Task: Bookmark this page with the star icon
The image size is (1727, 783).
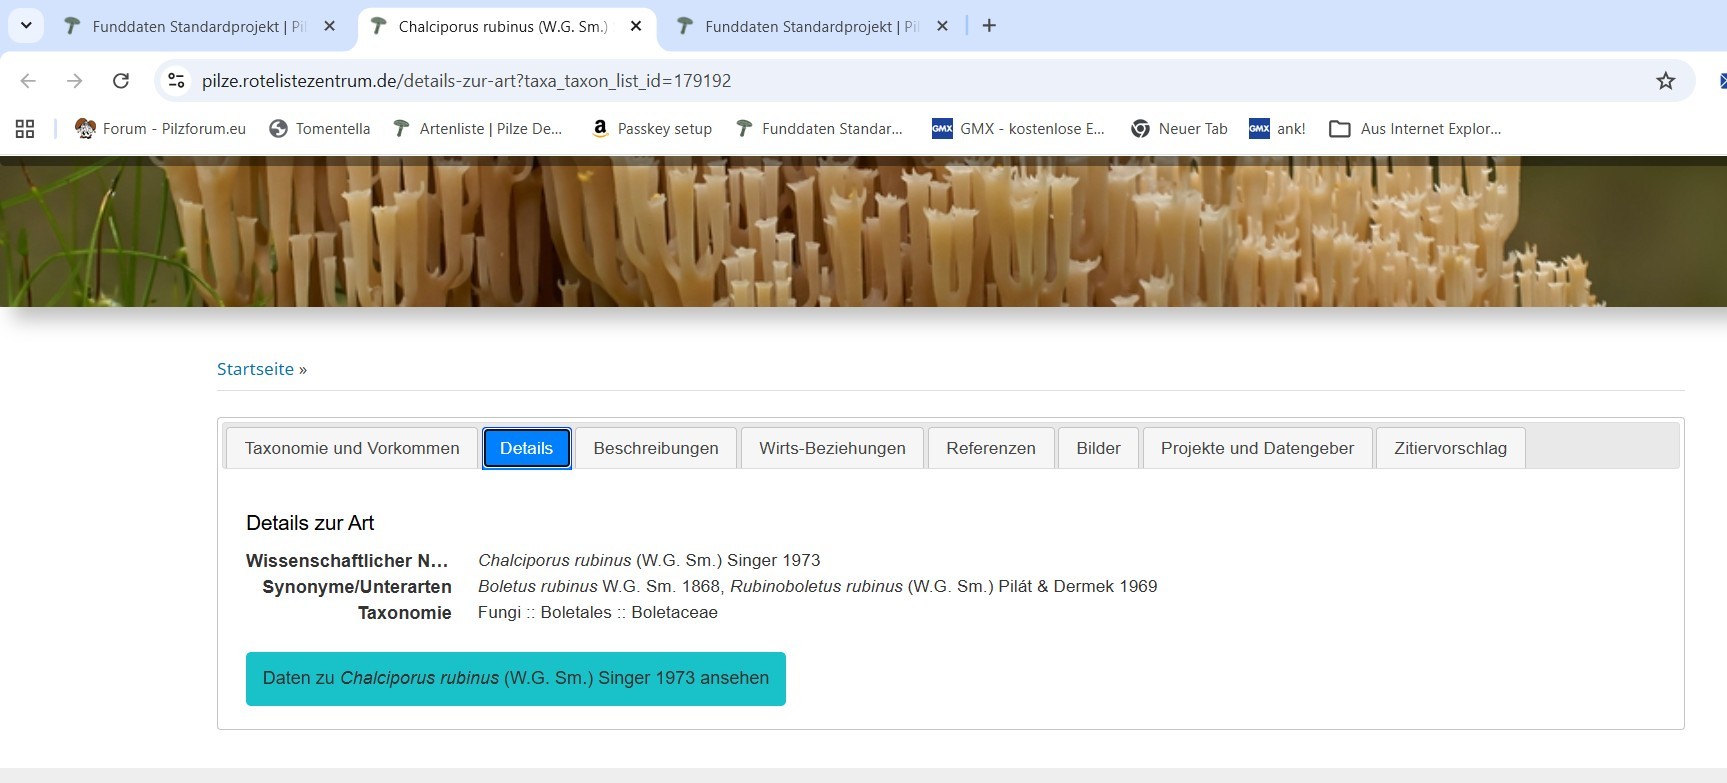Action: (x=1665, y=81)
